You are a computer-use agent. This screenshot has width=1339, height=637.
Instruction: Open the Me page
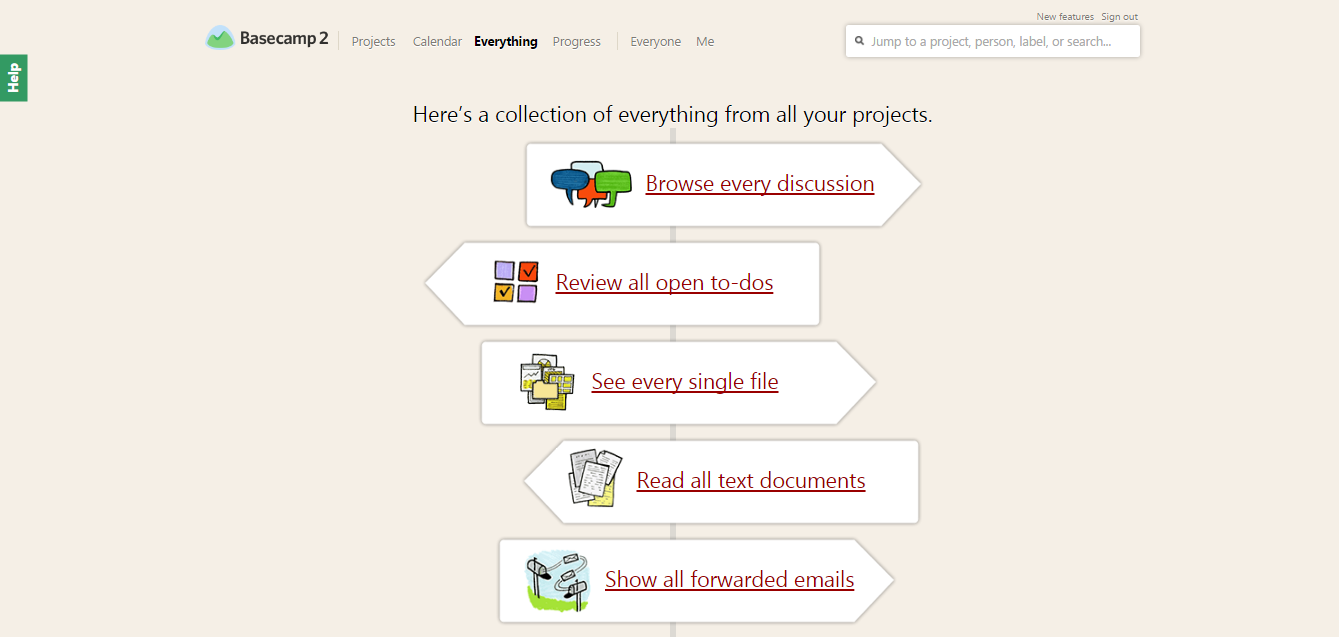[705, 42]
